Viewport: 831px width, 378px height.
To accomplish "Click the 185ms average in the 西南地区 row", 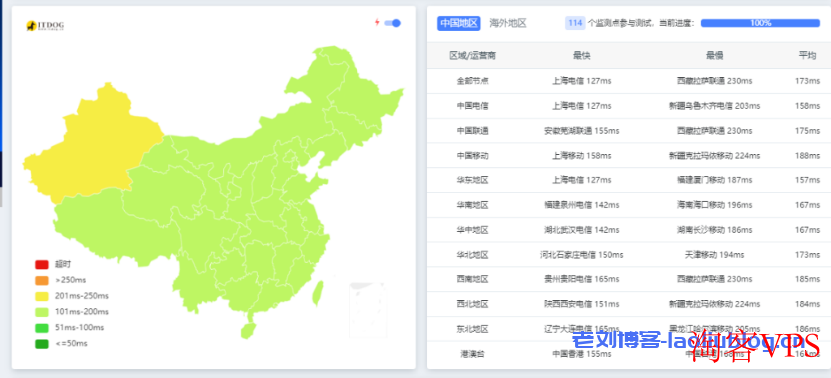I will (x=808, y=279).
